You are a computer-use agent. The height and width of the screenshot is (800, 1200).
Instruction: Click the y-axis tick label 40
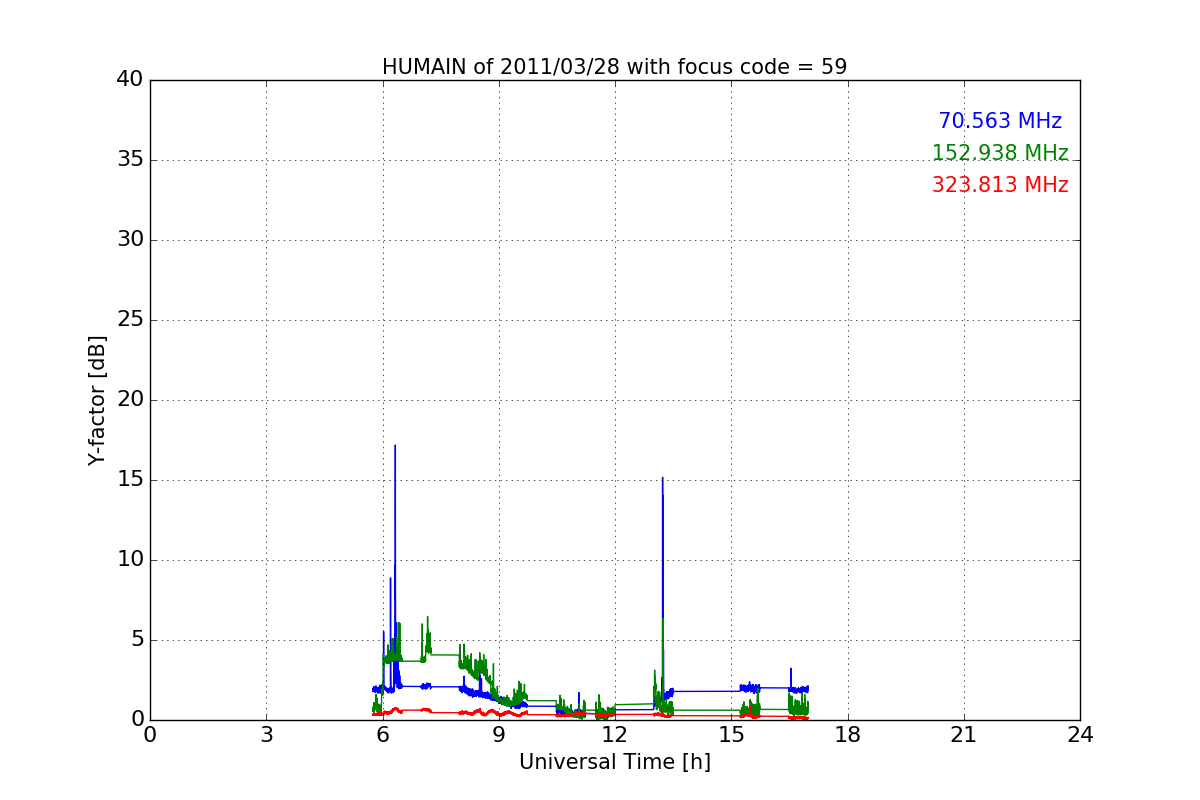point(130,80)
